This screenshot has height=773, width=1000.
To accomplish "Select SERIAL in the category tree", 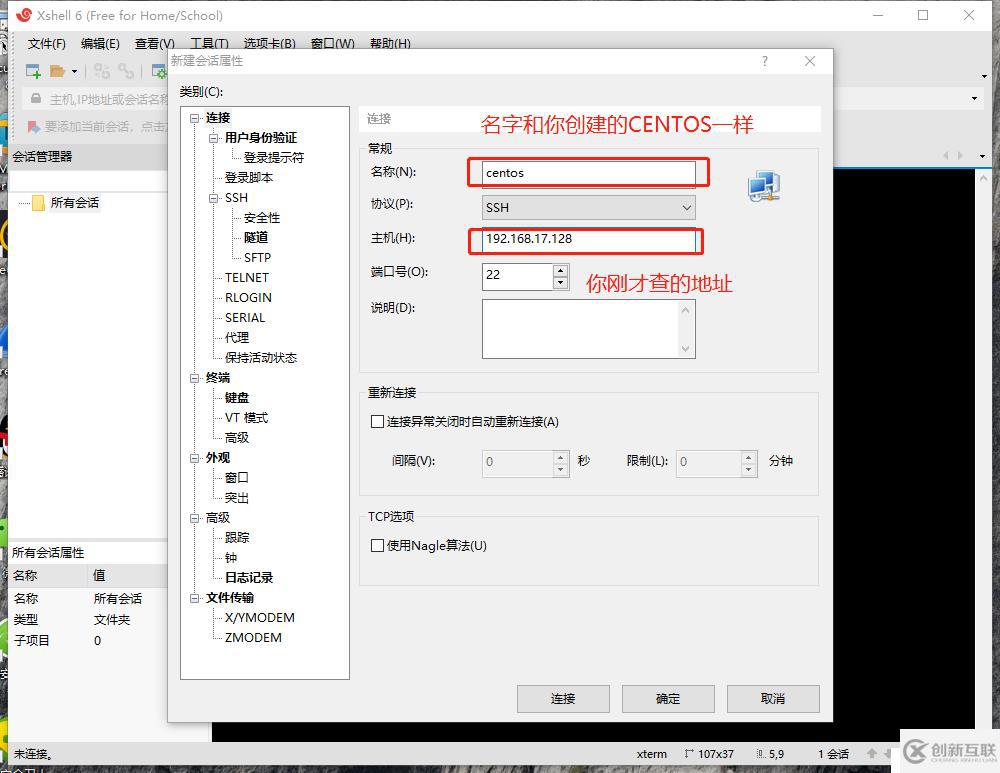I will [x=245, y=318].
